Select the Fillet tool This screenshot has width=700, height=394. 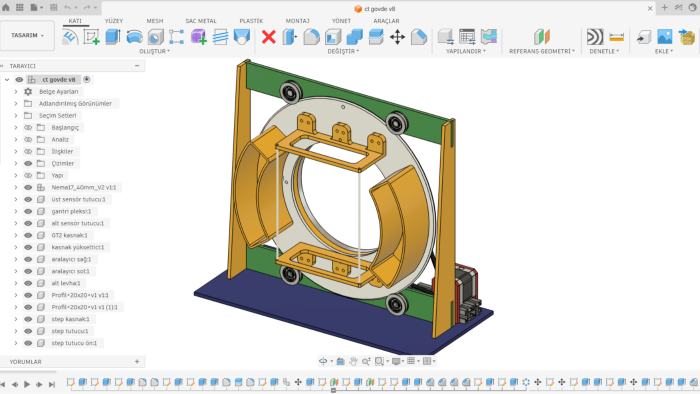tap(311, 37)
